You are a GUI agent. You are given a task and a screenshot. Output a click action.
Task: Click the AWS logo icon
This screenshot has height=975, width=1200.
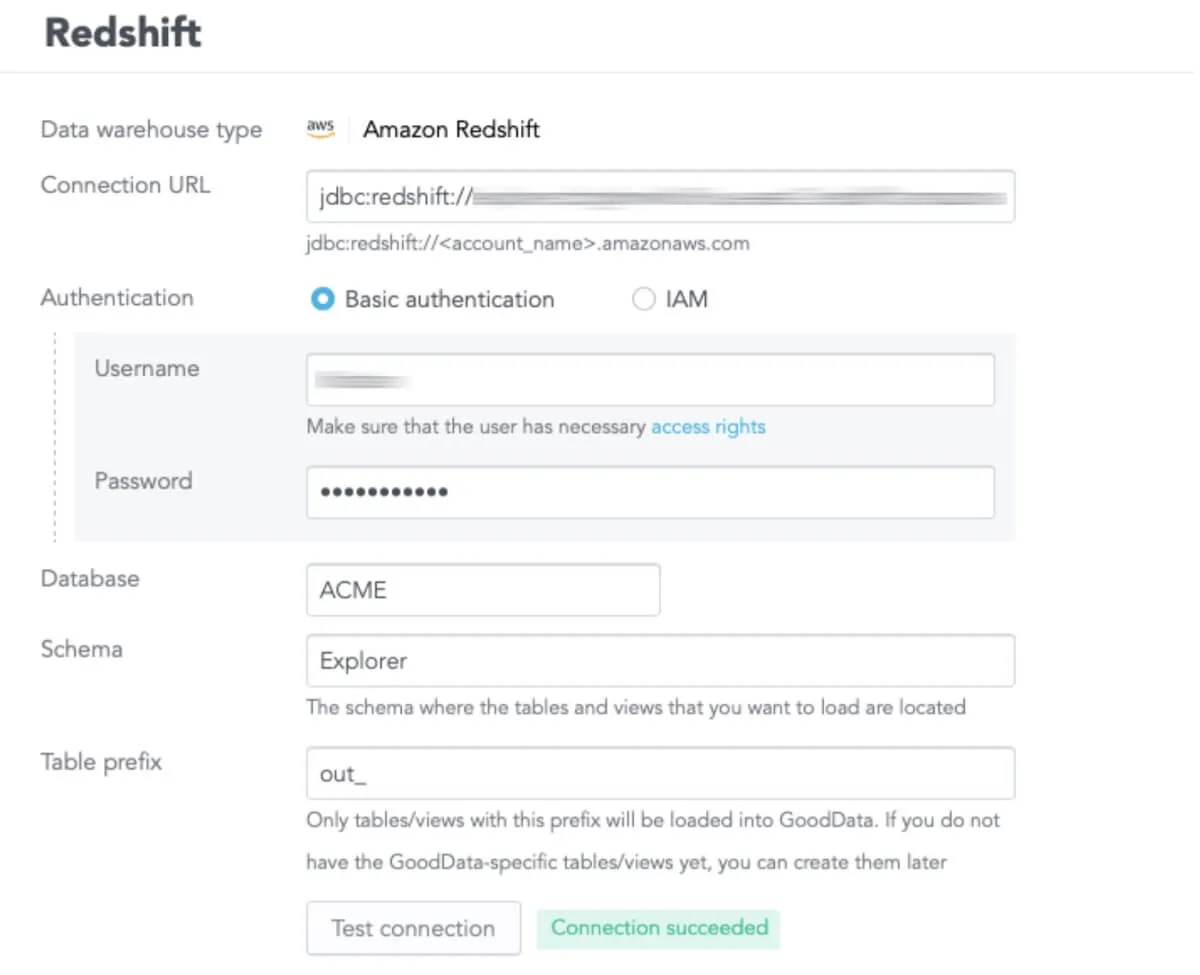click(x=320, y=128)
